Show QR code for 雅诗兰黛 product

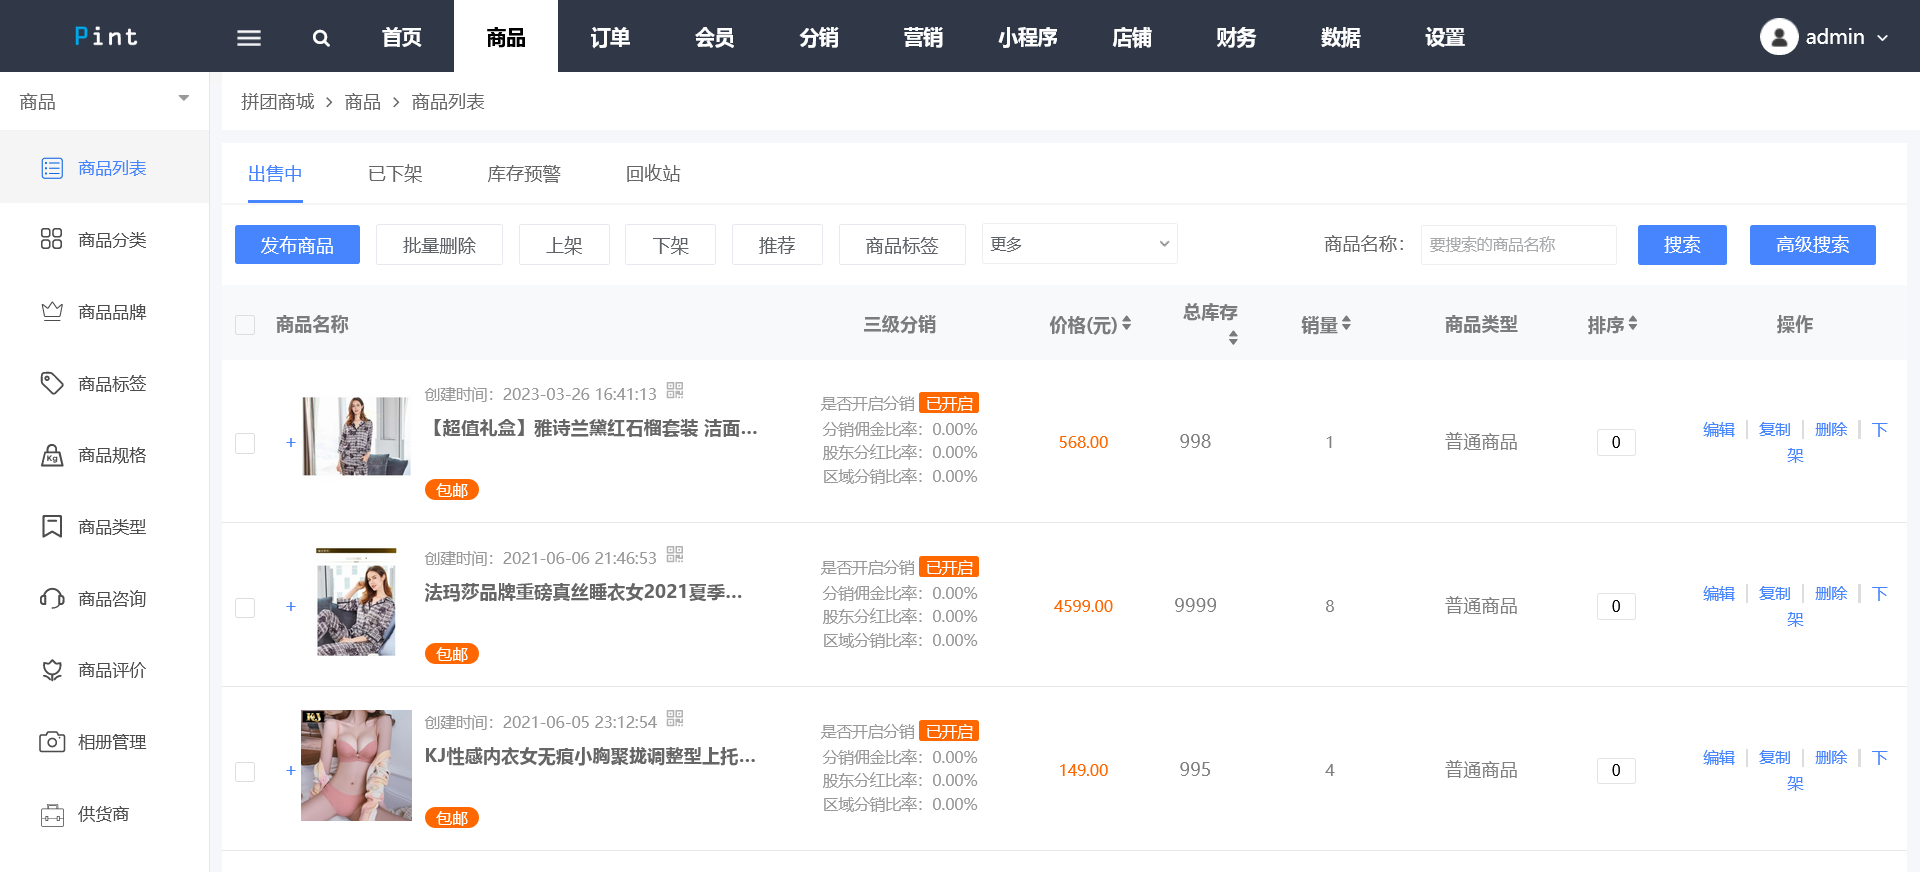pos(675,391)
